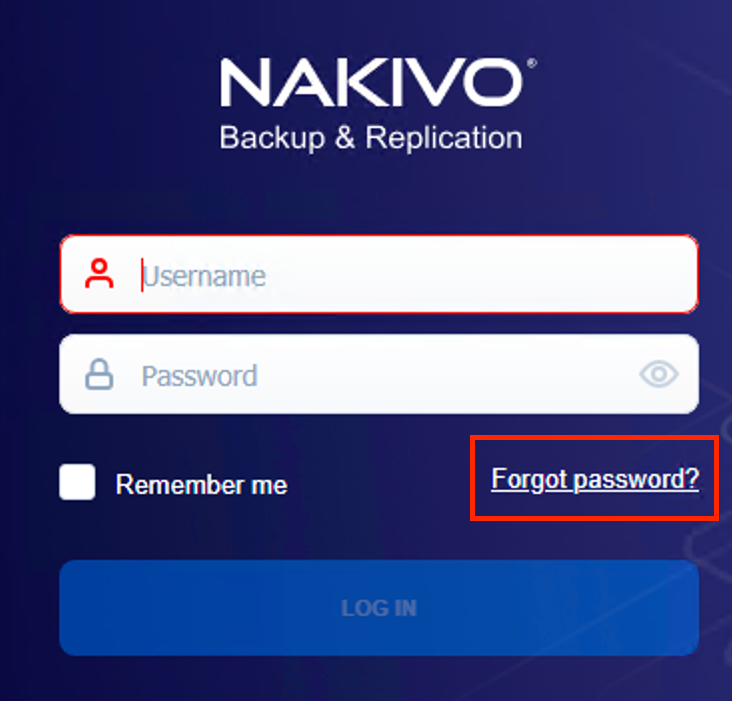Click the letter N in NAKIVO logo
732x701 pixels.
click(x=244, y=83)
